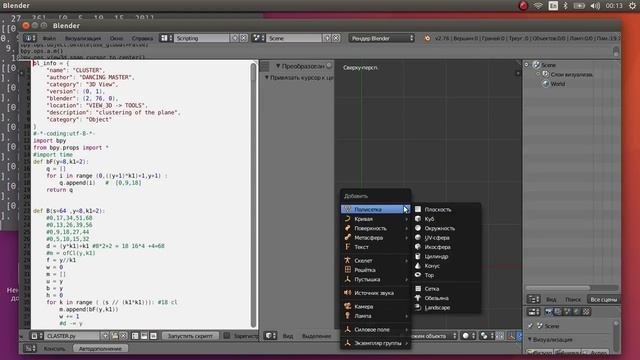Viewport: 640px width, 360px height.
Task: Toggle word wrap display button
Action: [x=144, y=336]
